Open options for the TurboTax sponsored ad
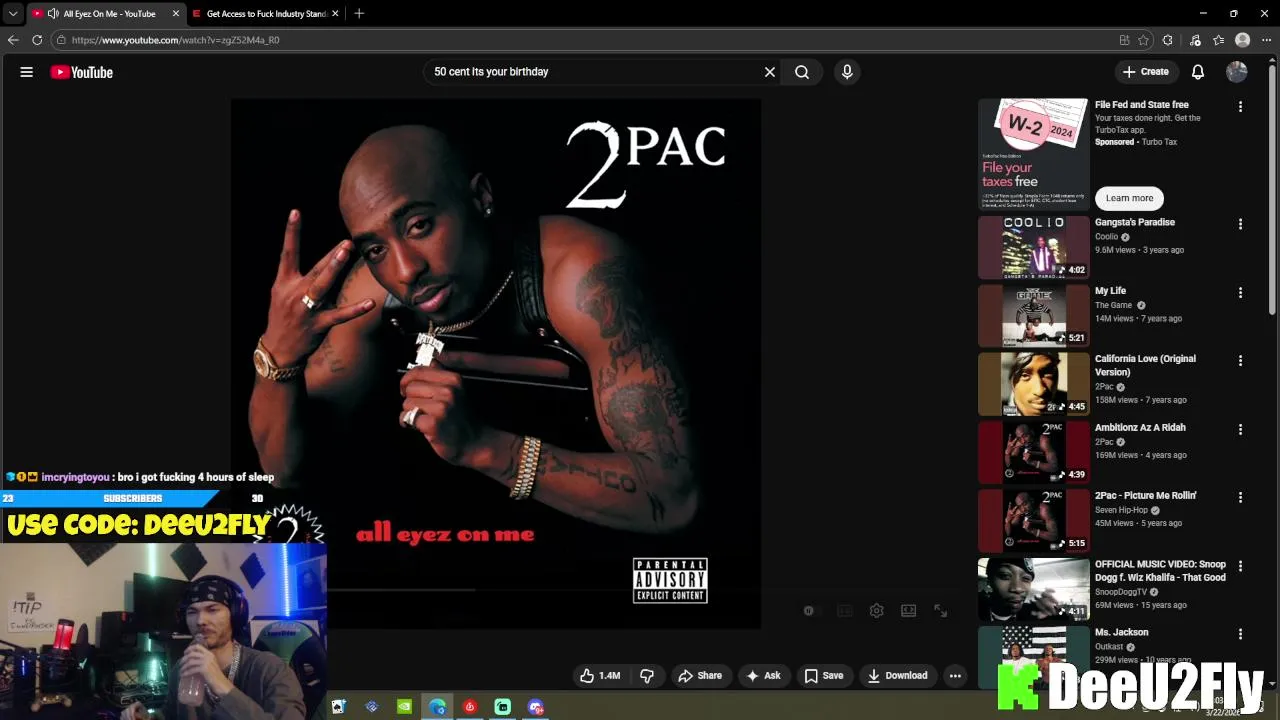Viewport: 1280px width, 720px height. pyautogui.click(x=1240, y=106)
